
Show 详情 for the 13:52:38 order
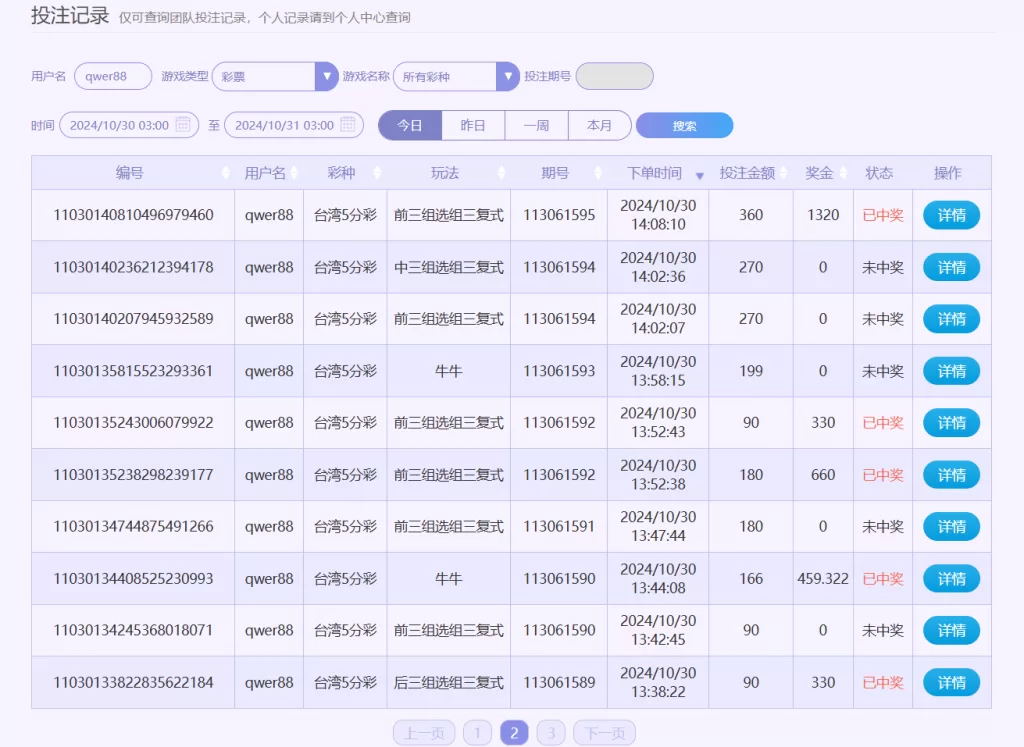(952, 475)
